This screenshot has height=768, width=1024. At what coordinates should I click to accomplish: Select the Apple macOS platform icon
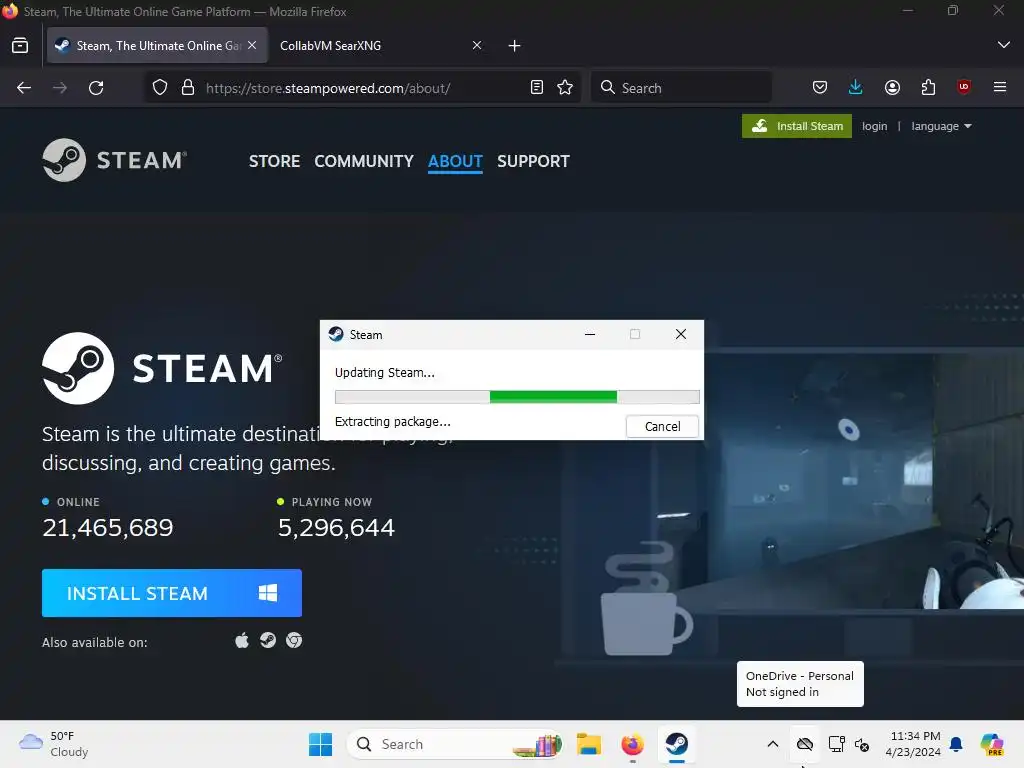(x=242, y=641)
